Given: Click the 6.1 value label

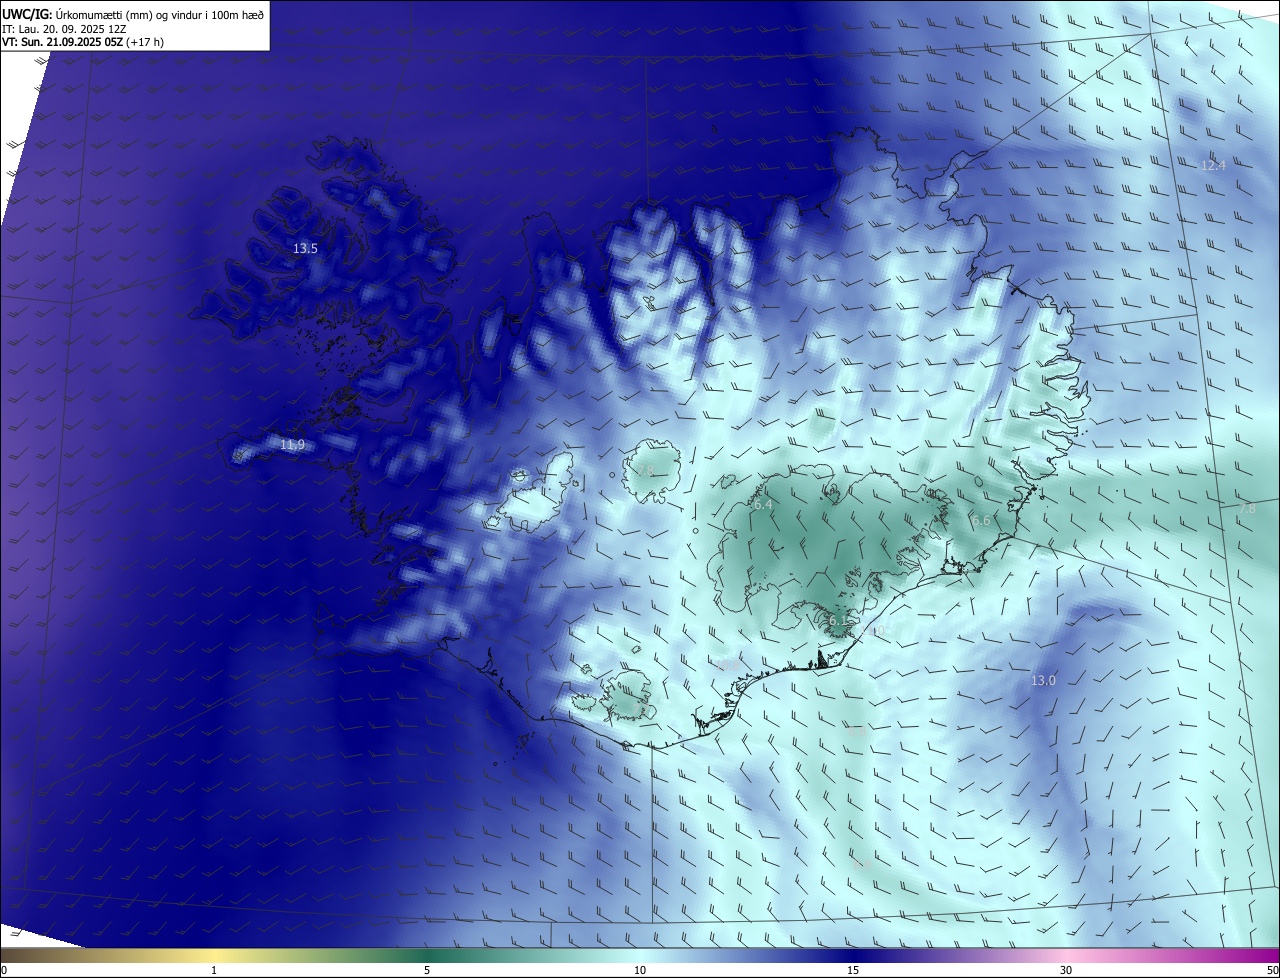Looking at the screenshot, I should click(838, 620).
